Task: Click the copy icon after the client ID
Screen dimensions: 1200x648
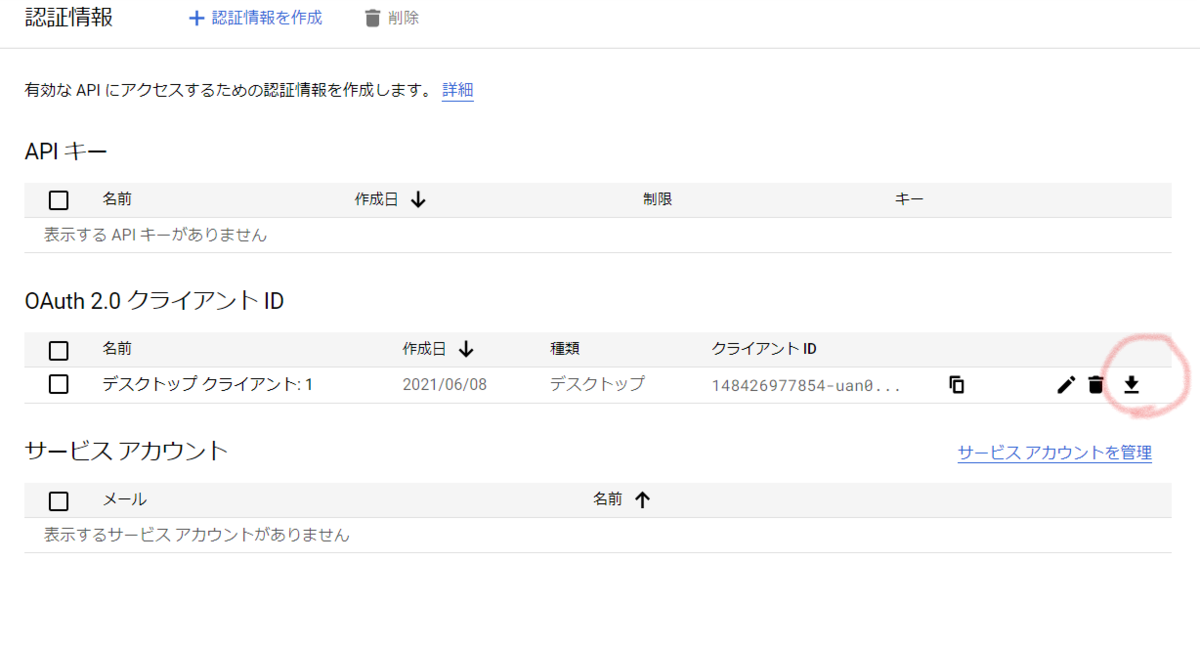Action: pos(955,384)
